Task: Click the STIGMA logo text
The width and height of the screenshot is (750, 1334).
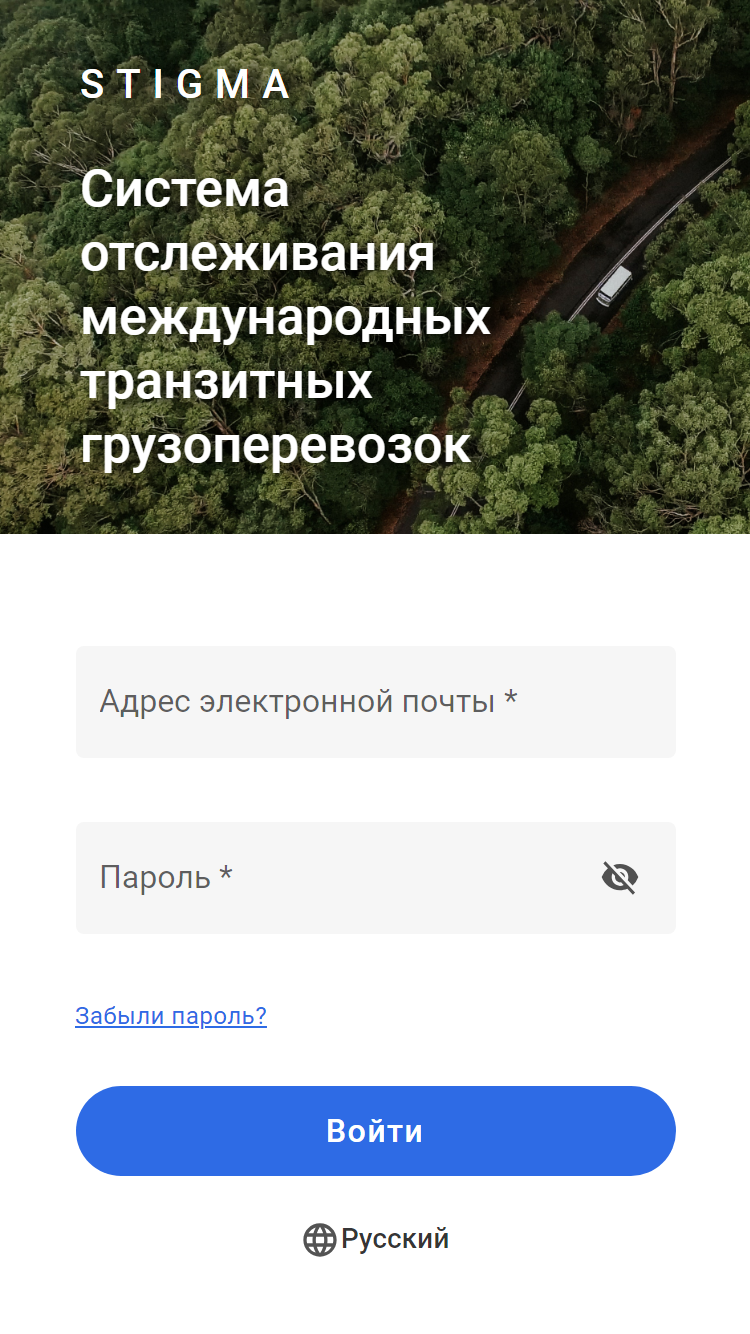Action: [185, 85]
